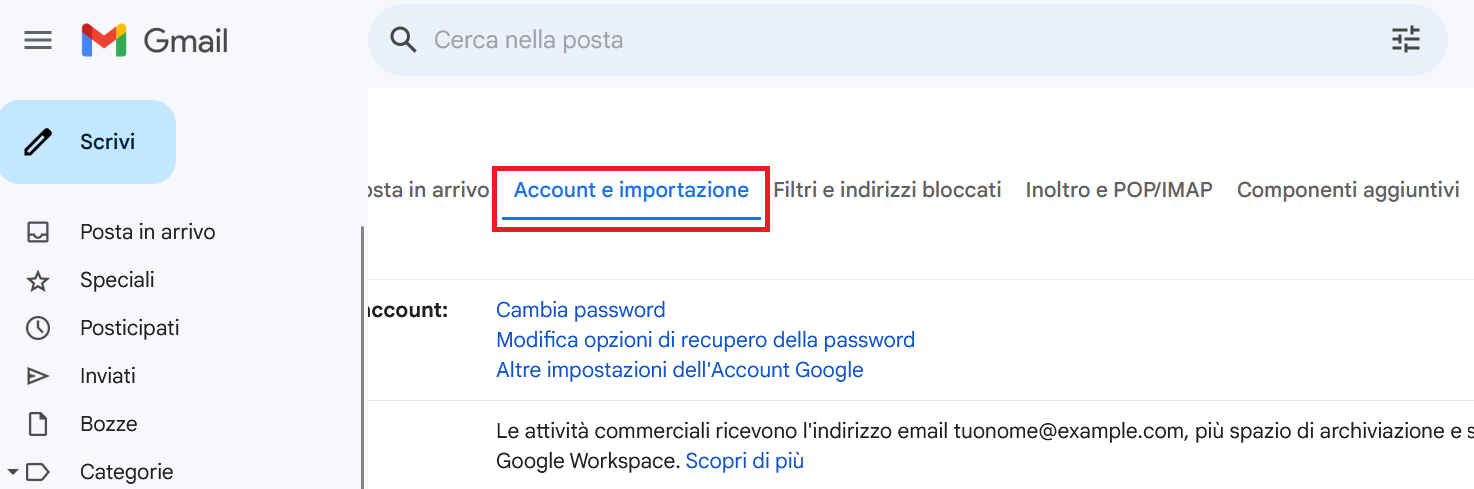Open Bozze via the document icon
1474x489 pixels.
click(x=38, y=424)
